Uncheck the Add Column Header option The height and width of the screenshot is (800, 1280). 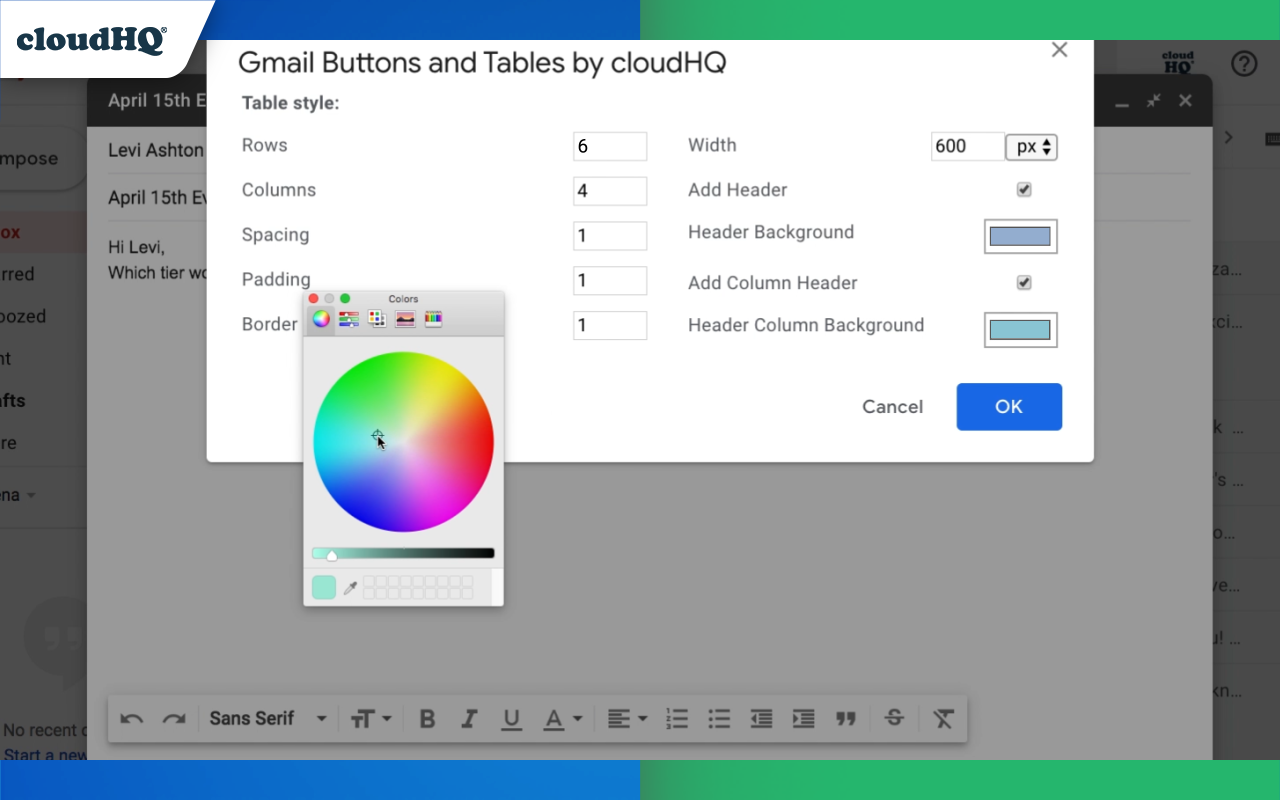[x=1023, y=282]
